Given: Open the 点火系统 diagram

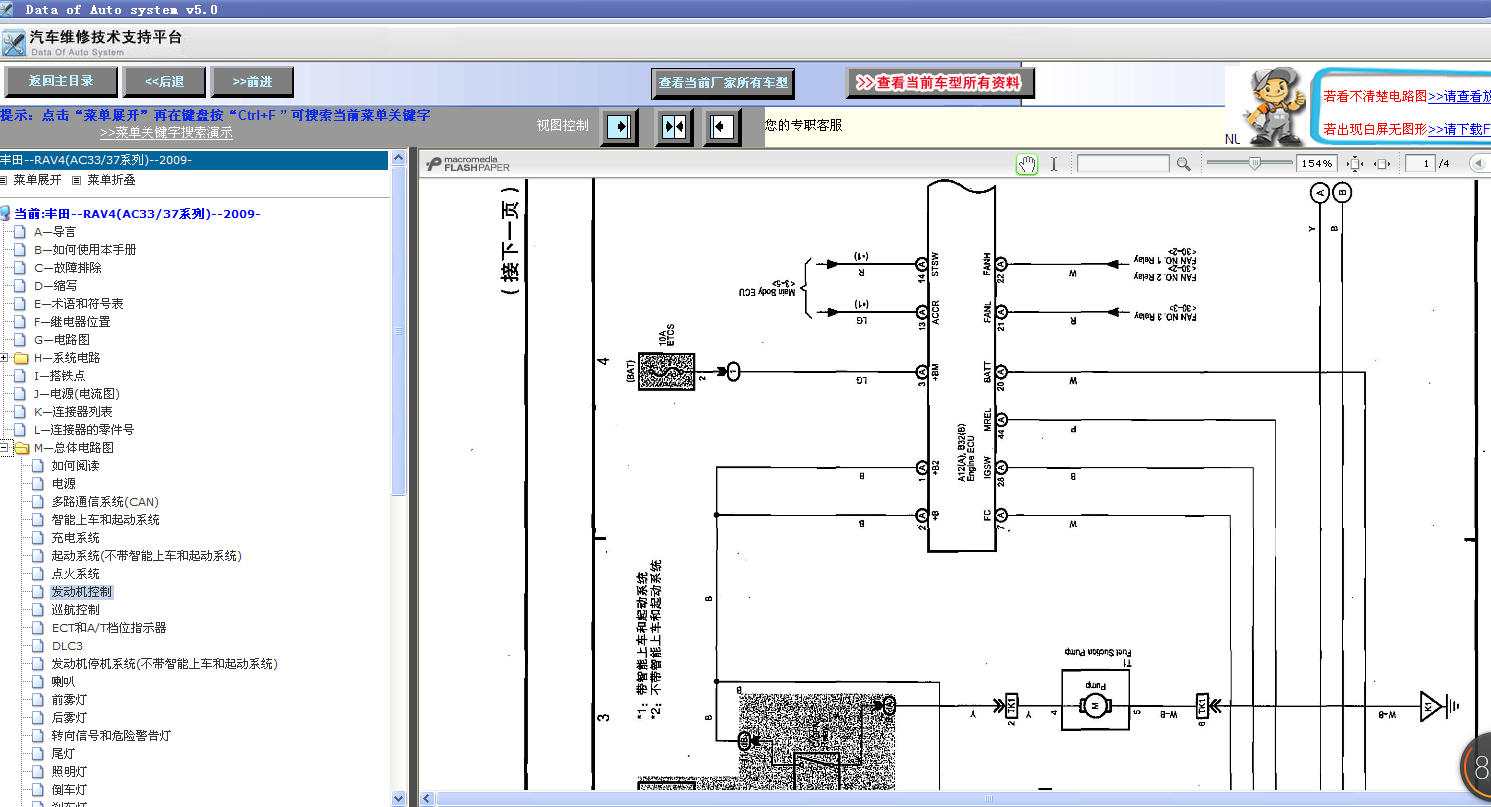Looking at the screenshot, I should (76, 574).
